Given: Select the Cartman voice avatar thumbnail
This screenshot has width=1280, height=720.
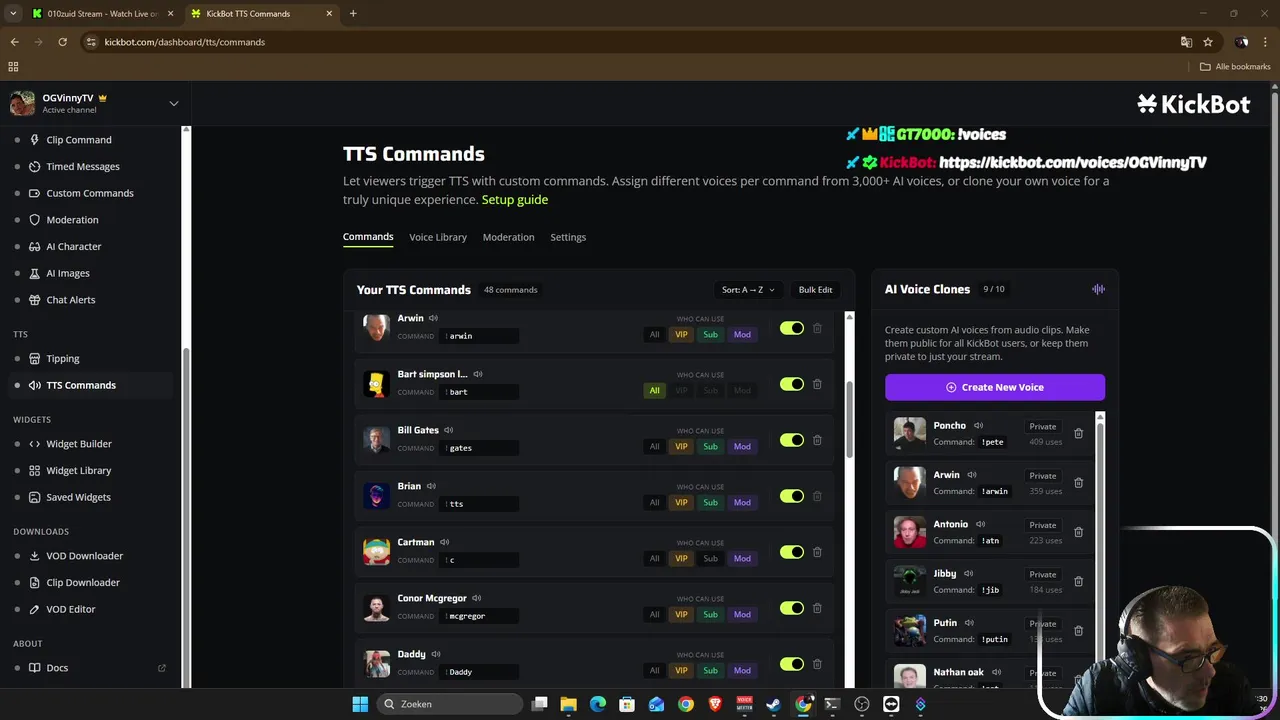Looking at the screenshot, I should coord(377,552).
